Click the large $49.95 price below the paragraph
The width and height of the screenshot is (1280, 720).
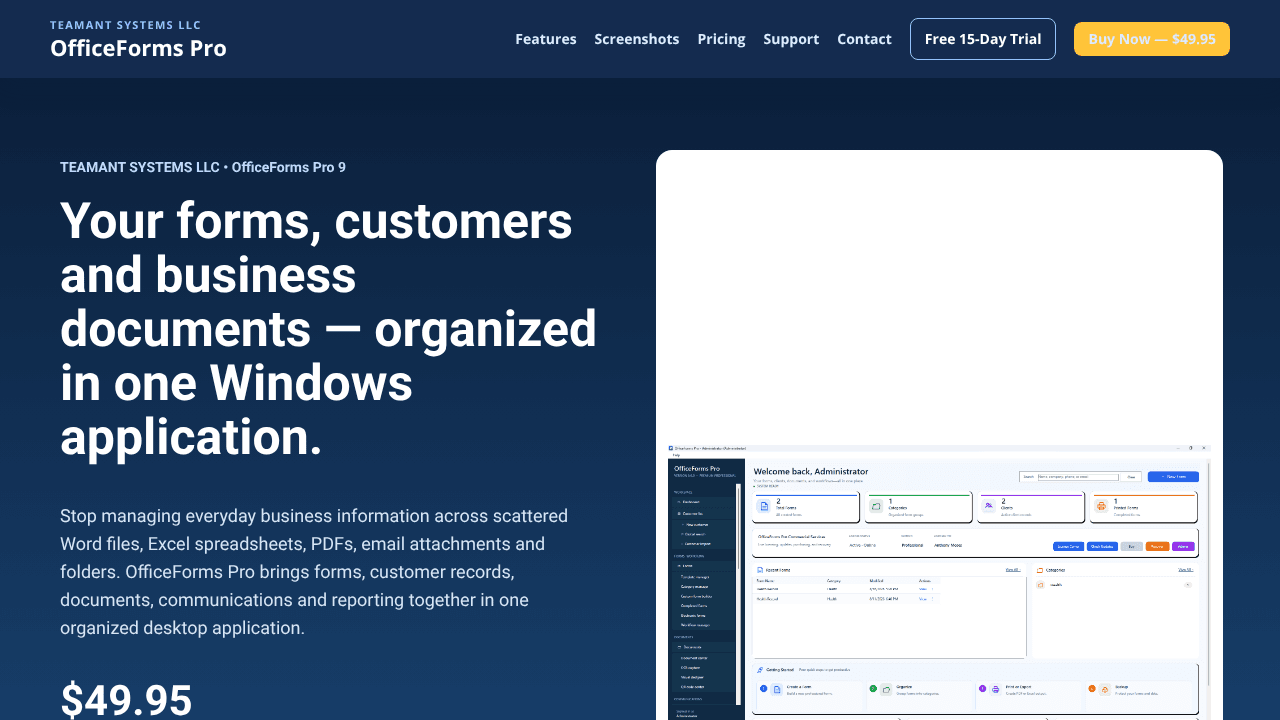click(x=126, y=699)
